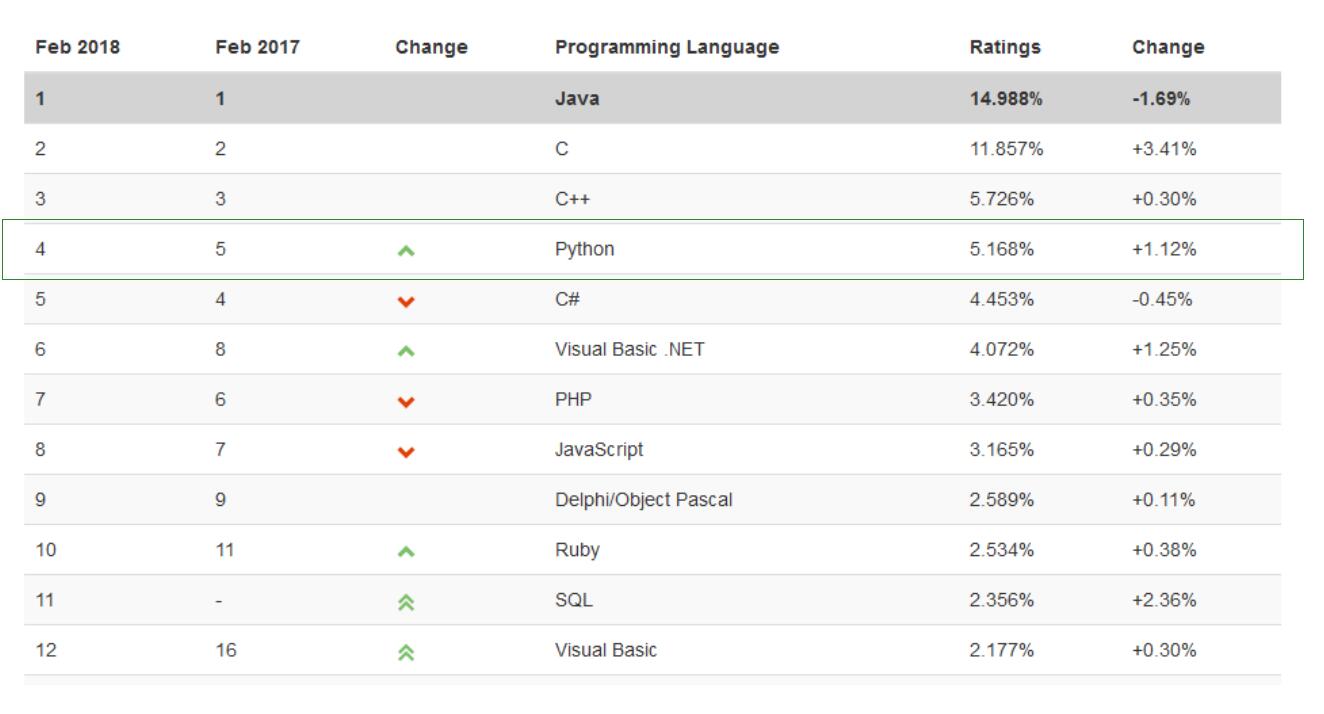Select the Feb 2017 column header

tap(257, 47)
